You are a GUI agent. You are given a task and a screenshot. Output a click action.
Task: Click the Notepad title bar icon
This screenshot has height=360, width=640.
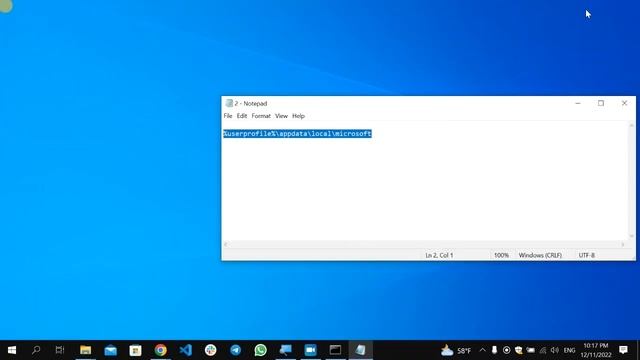coord(229,103)
